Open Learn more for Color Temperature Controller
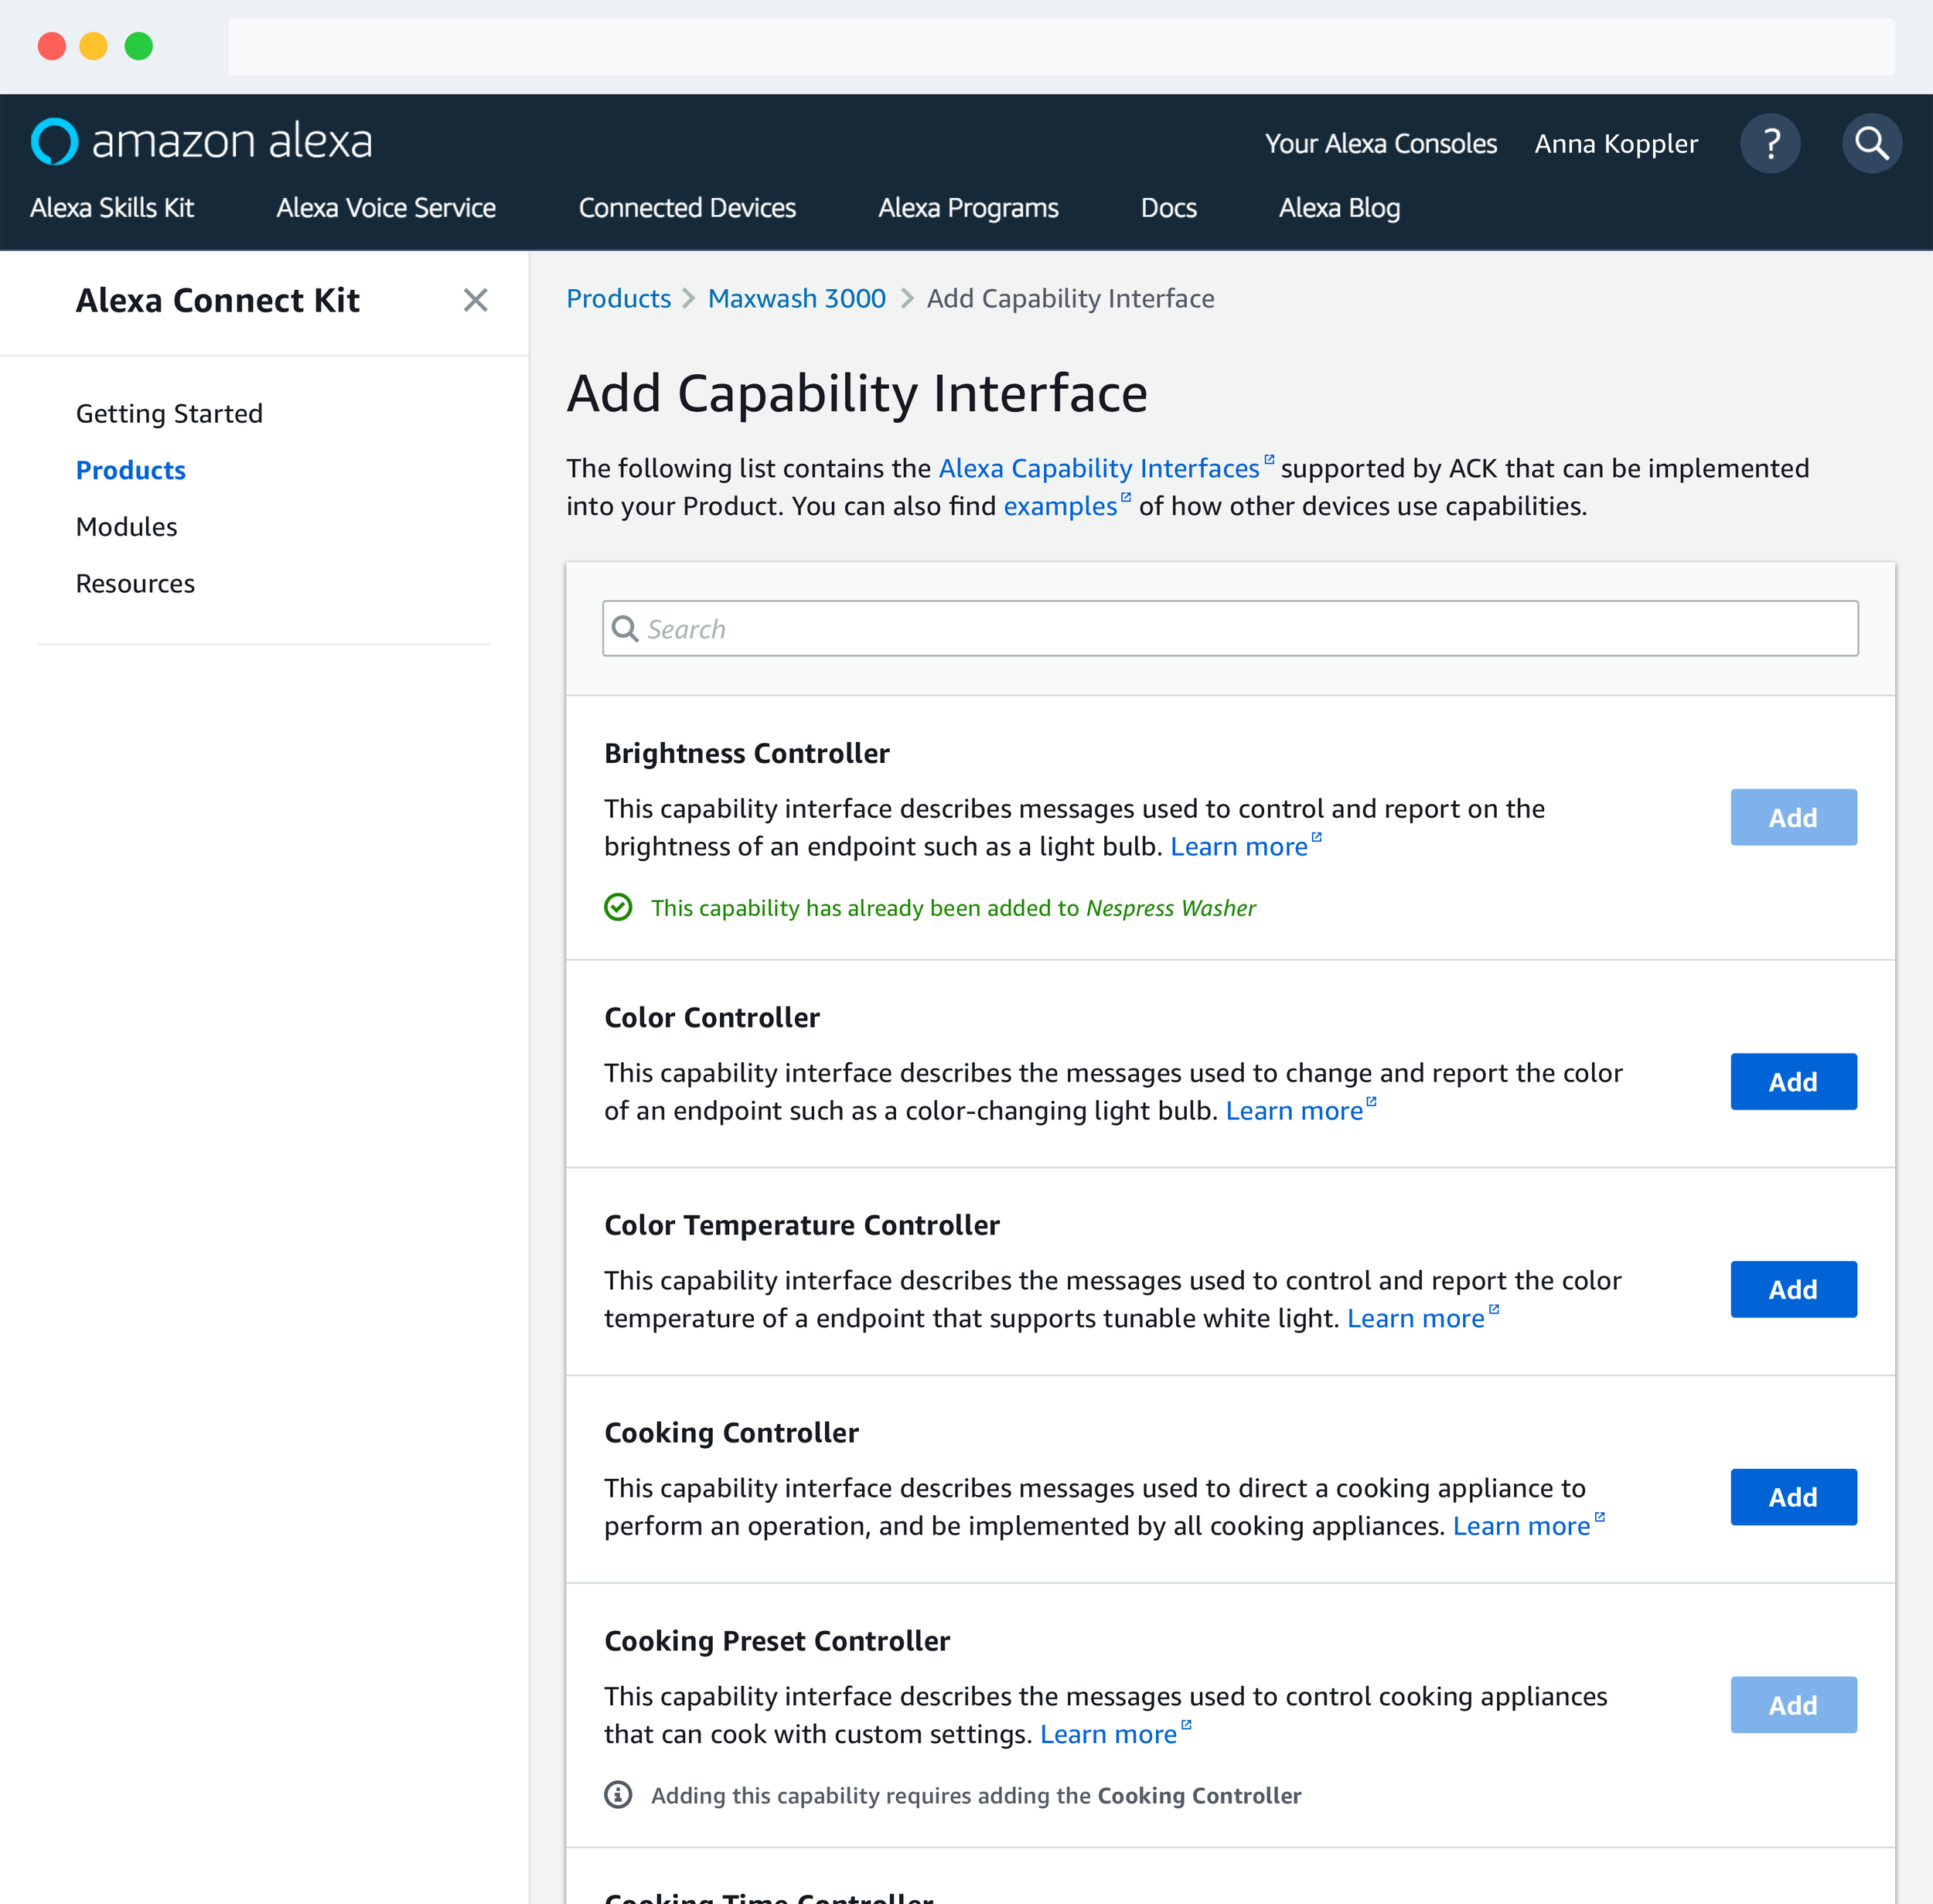This screenshot has height=1904, width=1933. 1415,1319
